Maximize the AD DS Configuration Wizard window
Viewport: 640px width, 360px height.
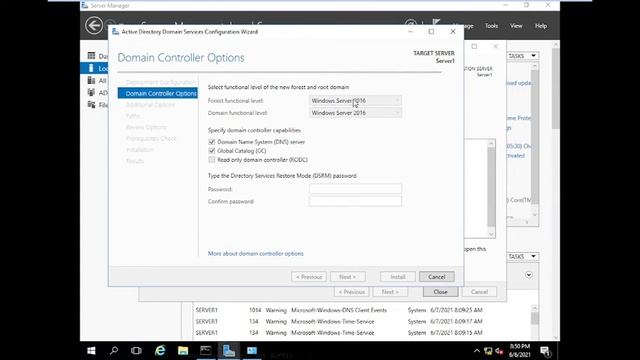coord(431,31)
